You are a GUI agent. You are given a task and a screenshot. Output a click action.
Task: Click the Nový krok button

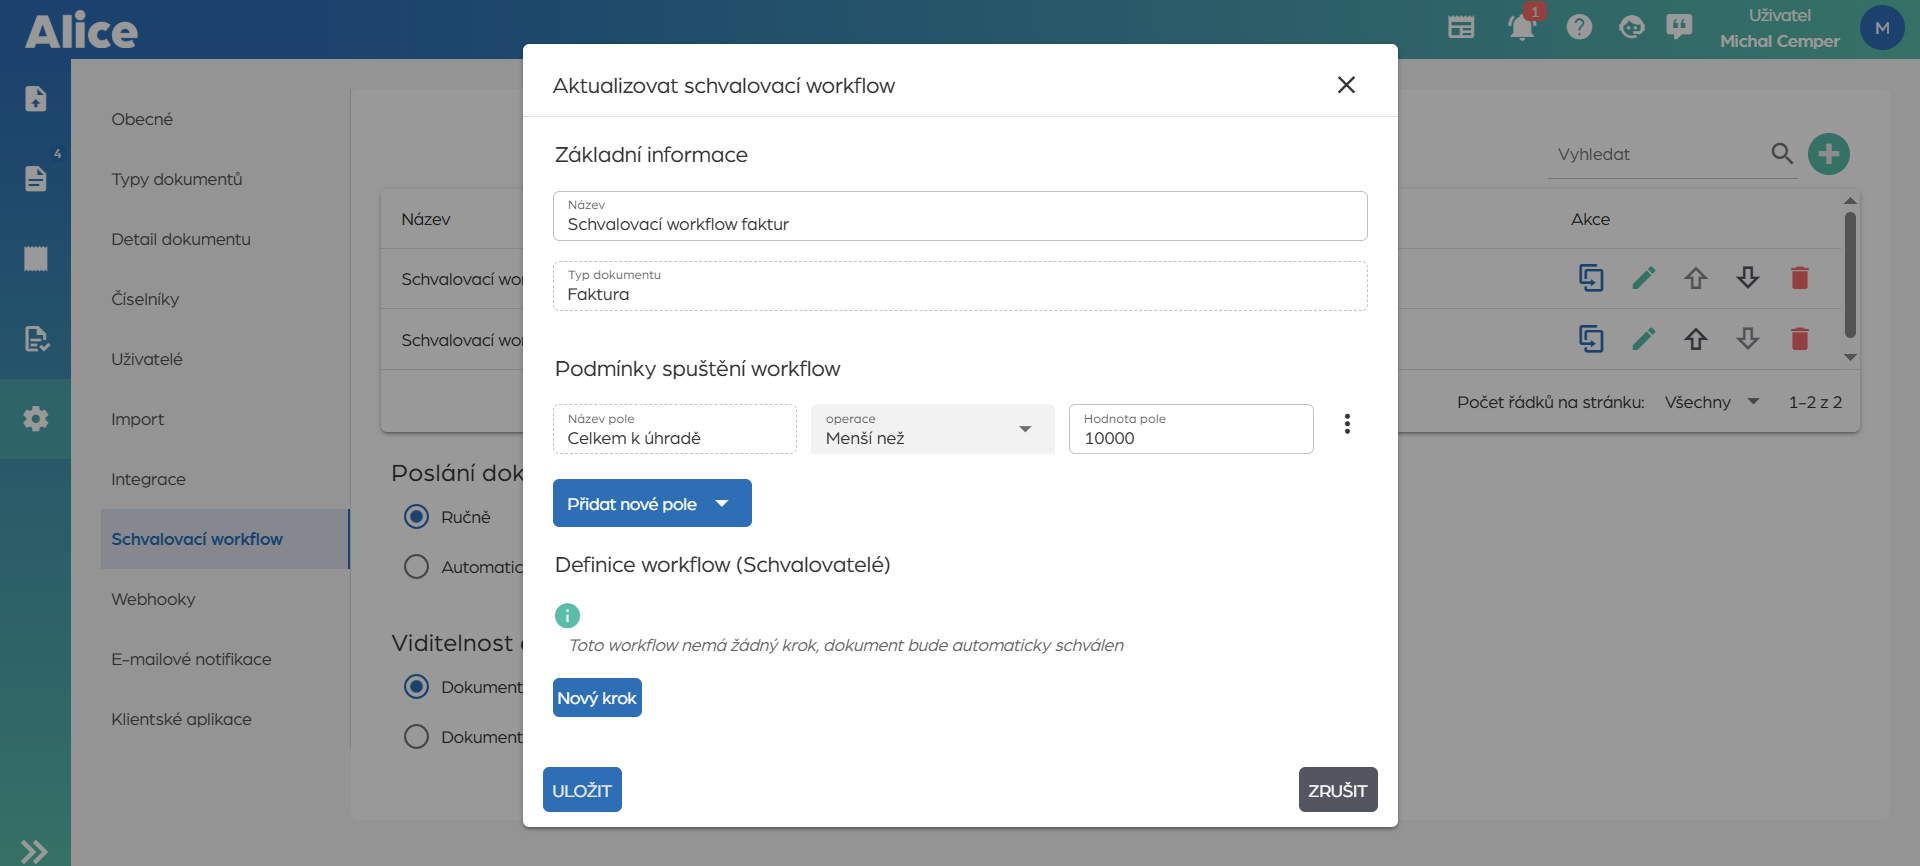click(597, 698)
